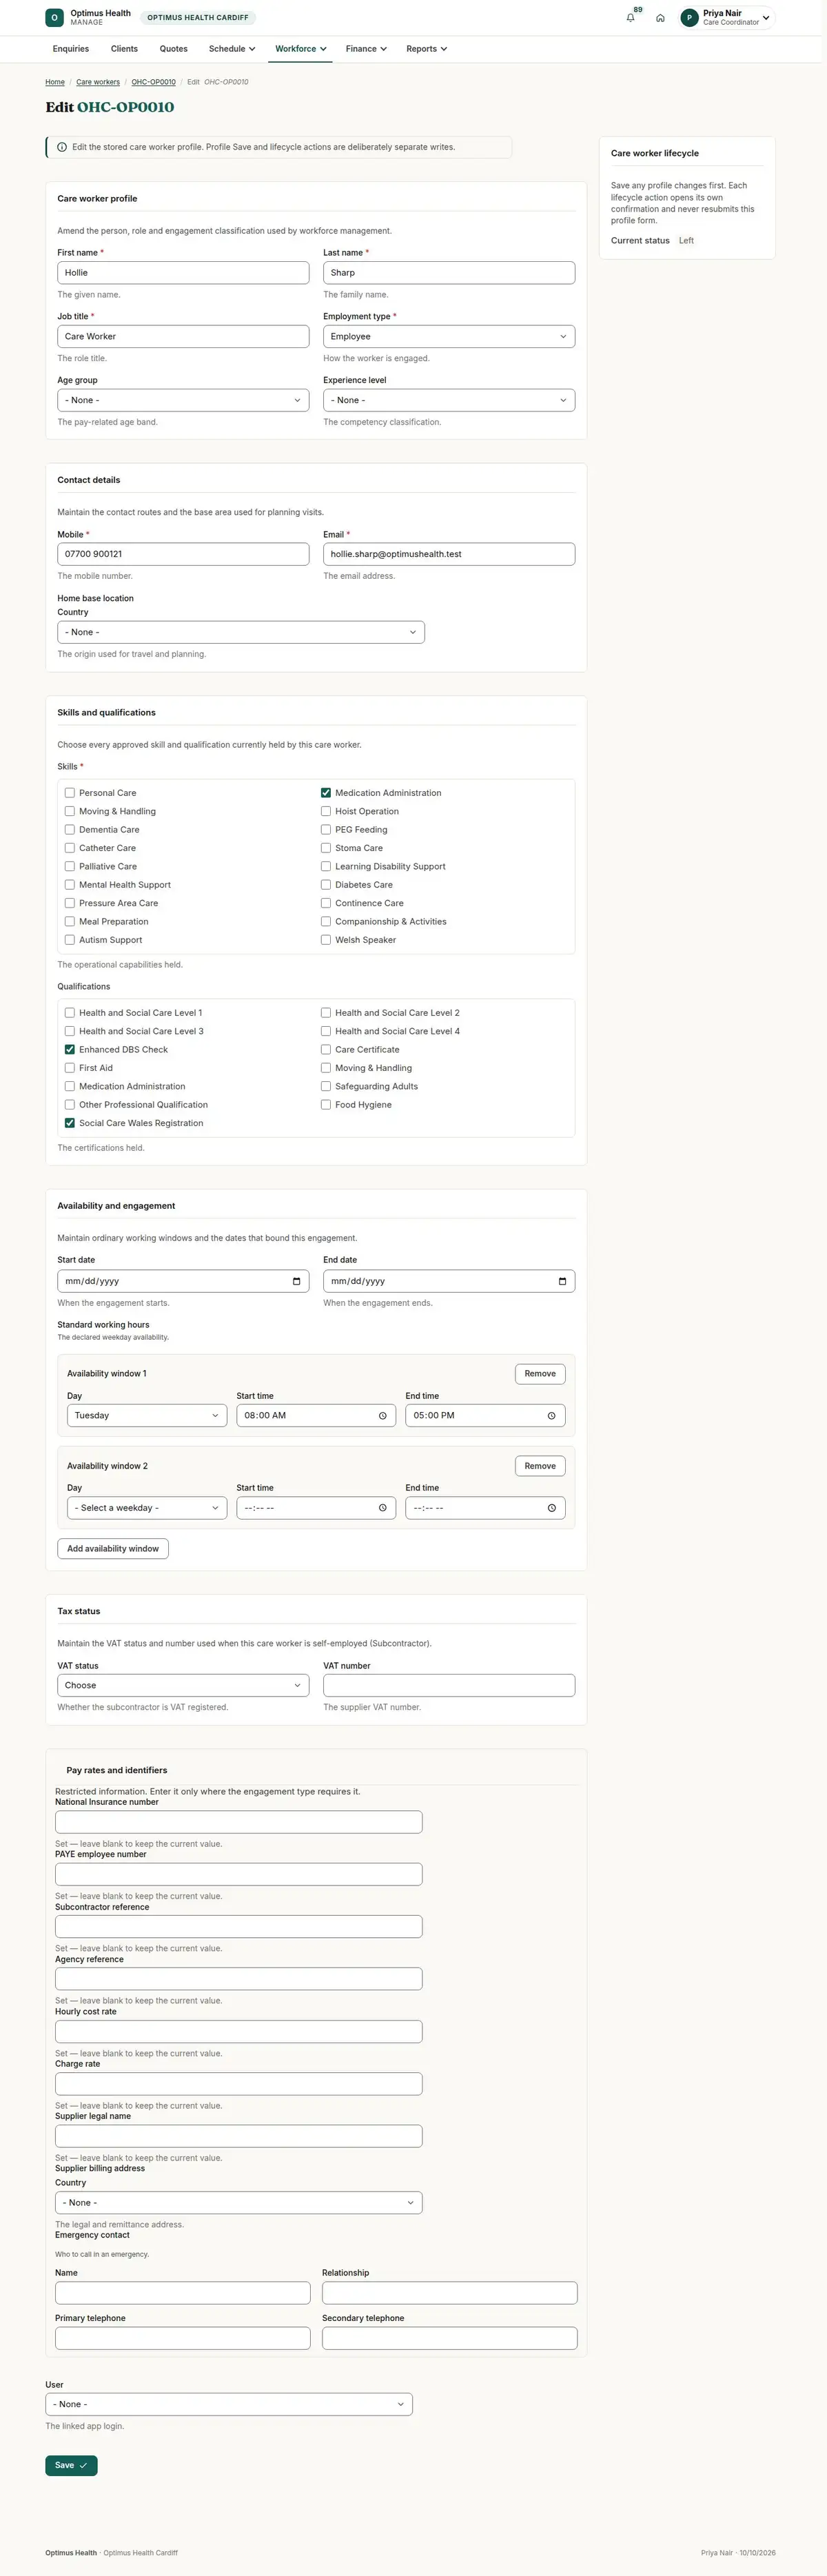Screen dimensions: 827x2576
Task: Click the Save button
Action: click(71, 2466)
